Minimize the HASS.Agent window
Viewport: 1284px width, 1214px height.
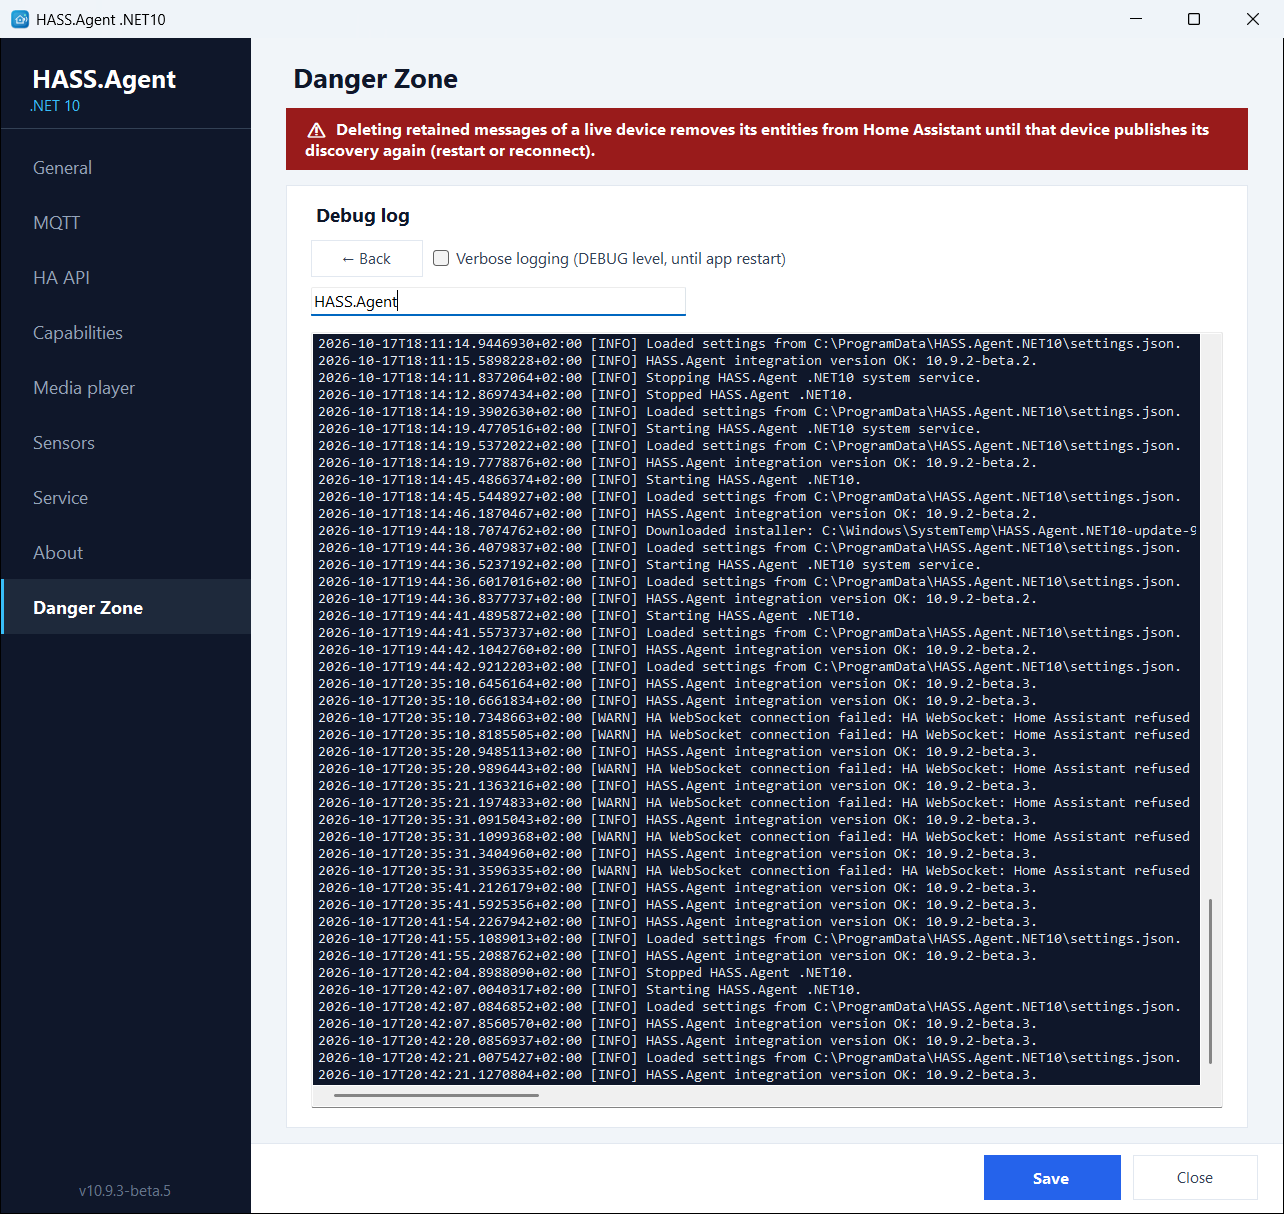click(x=1136, y=19)
